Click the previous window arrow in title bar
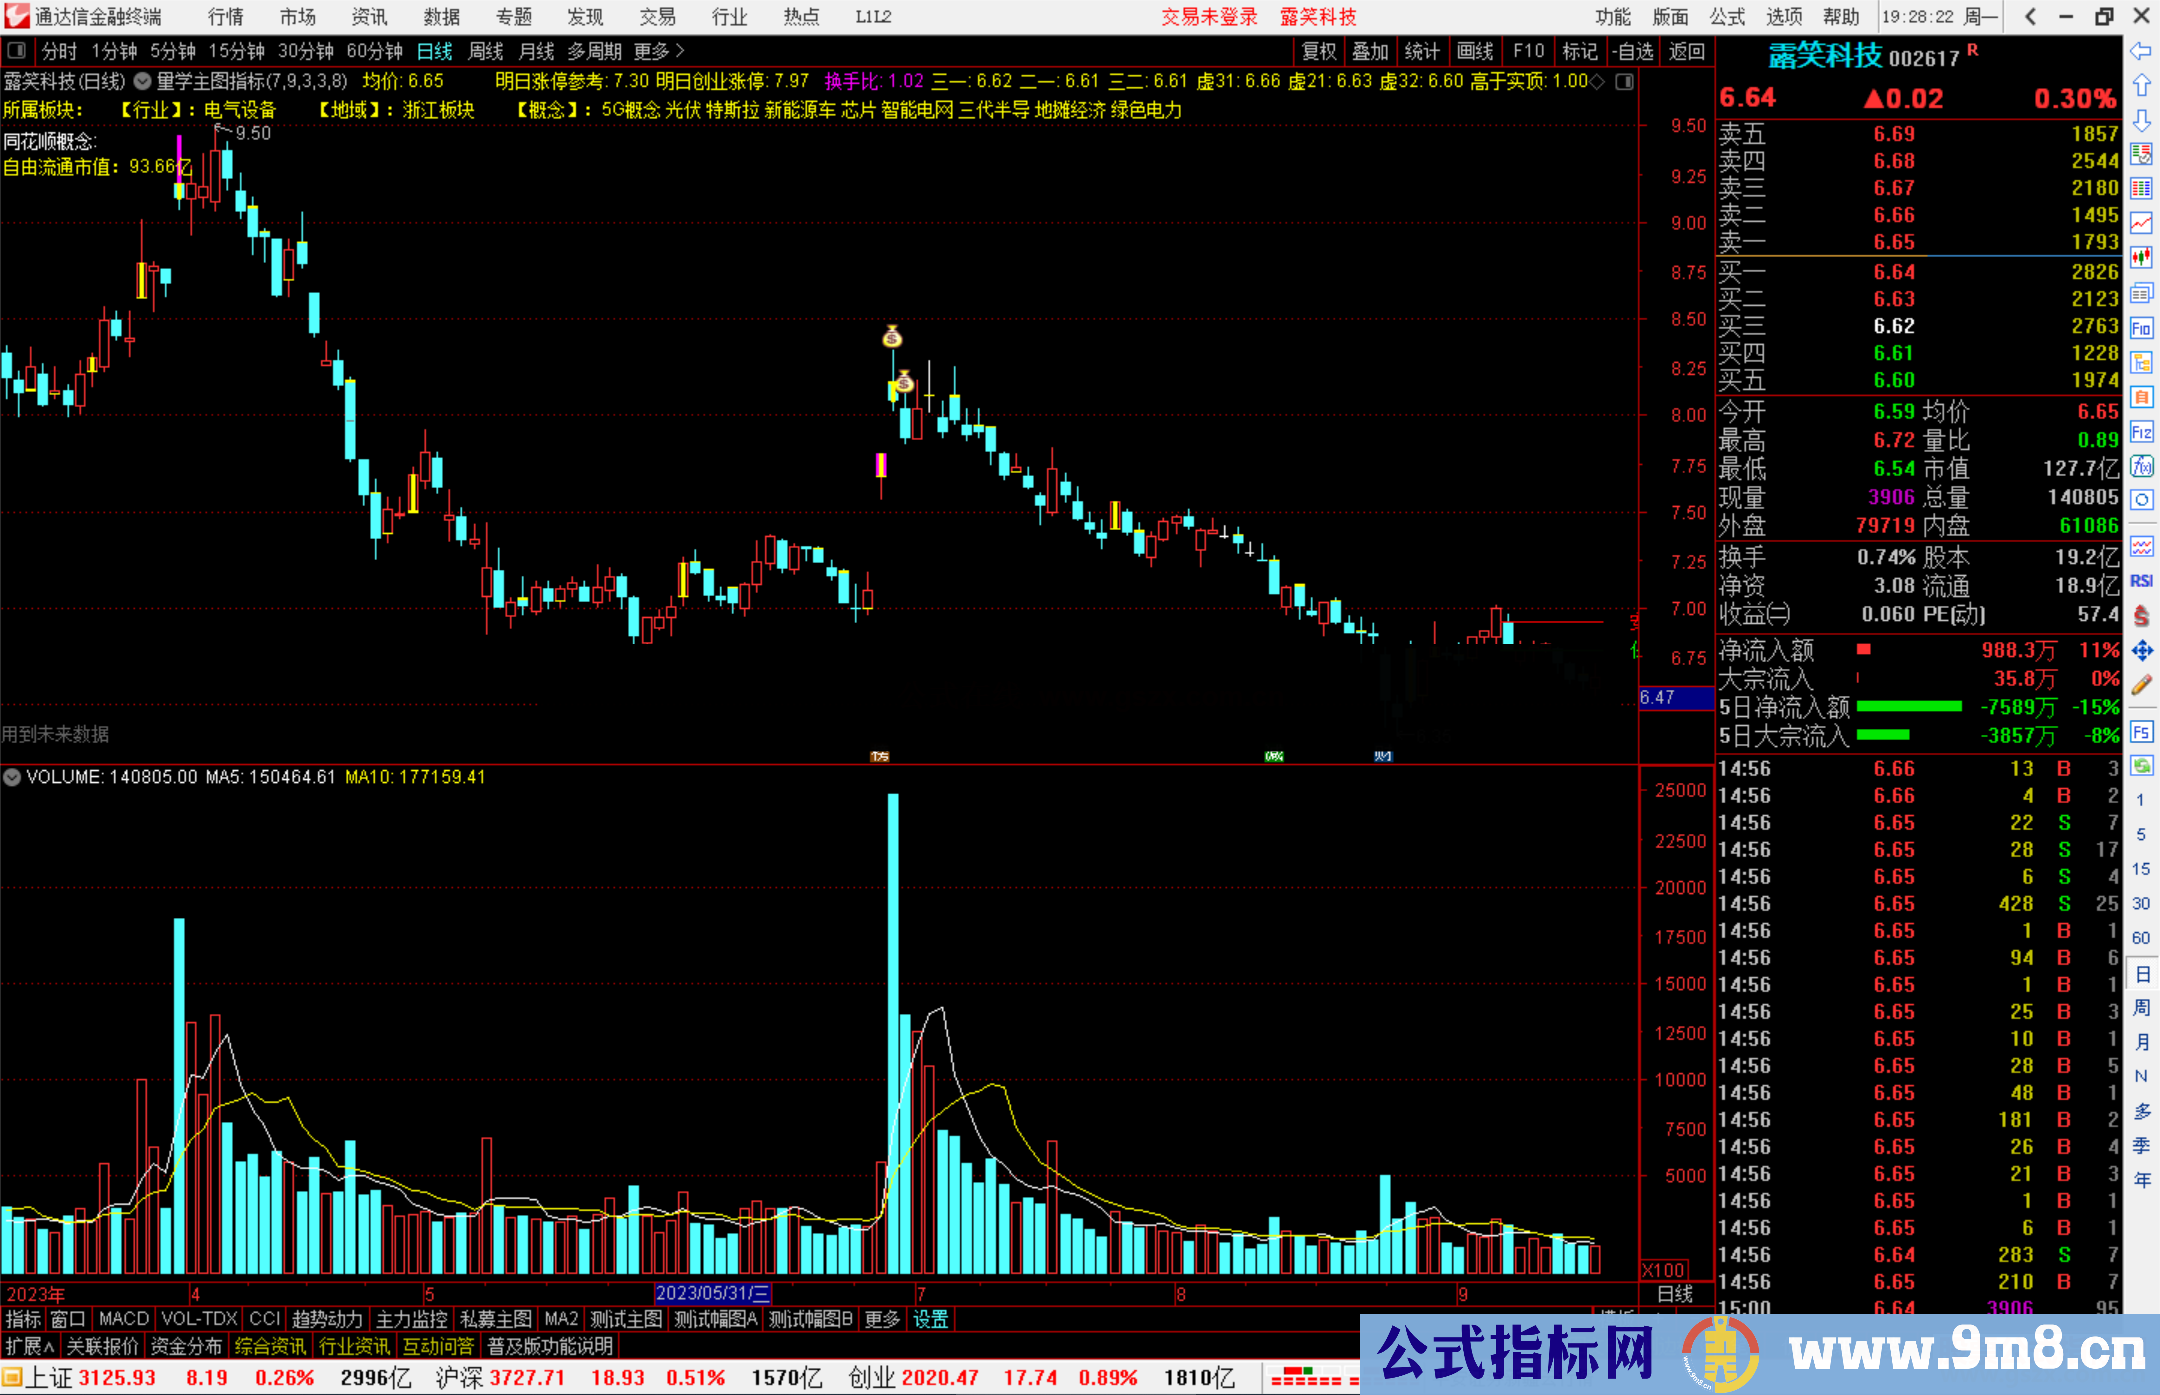 [2030, 16]
